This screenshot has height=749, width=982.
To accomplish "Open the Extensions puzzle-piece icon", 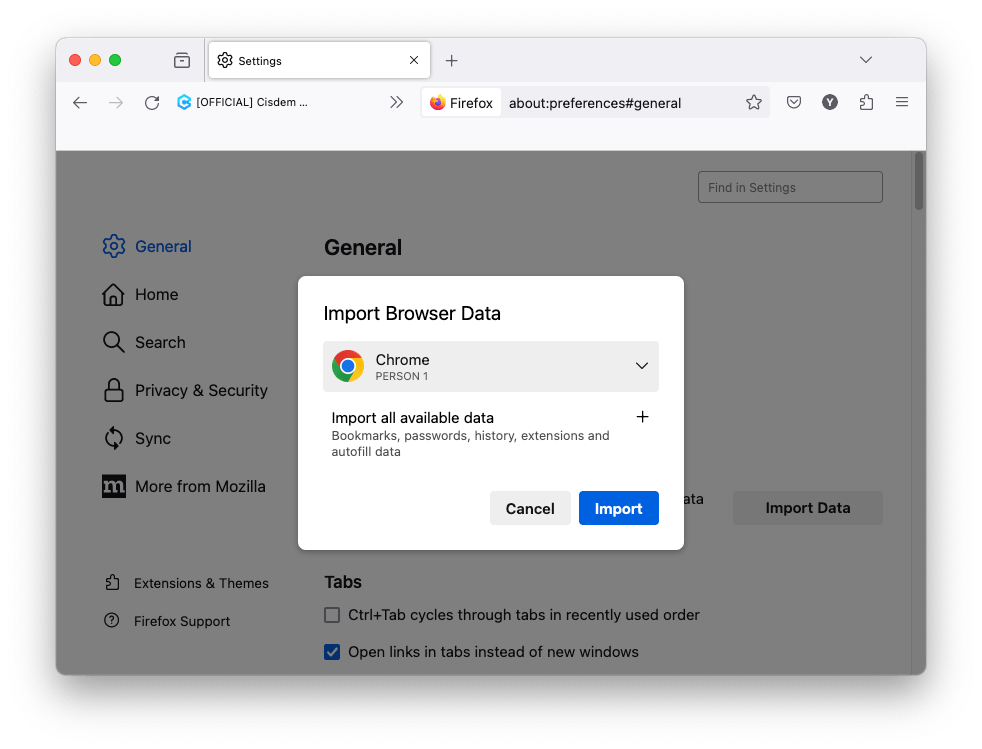I will tap(866, 103).
